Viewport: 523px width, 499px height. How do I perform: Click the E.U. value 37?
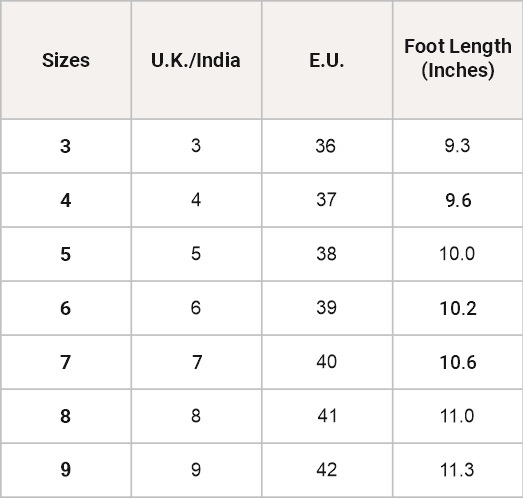326,199
